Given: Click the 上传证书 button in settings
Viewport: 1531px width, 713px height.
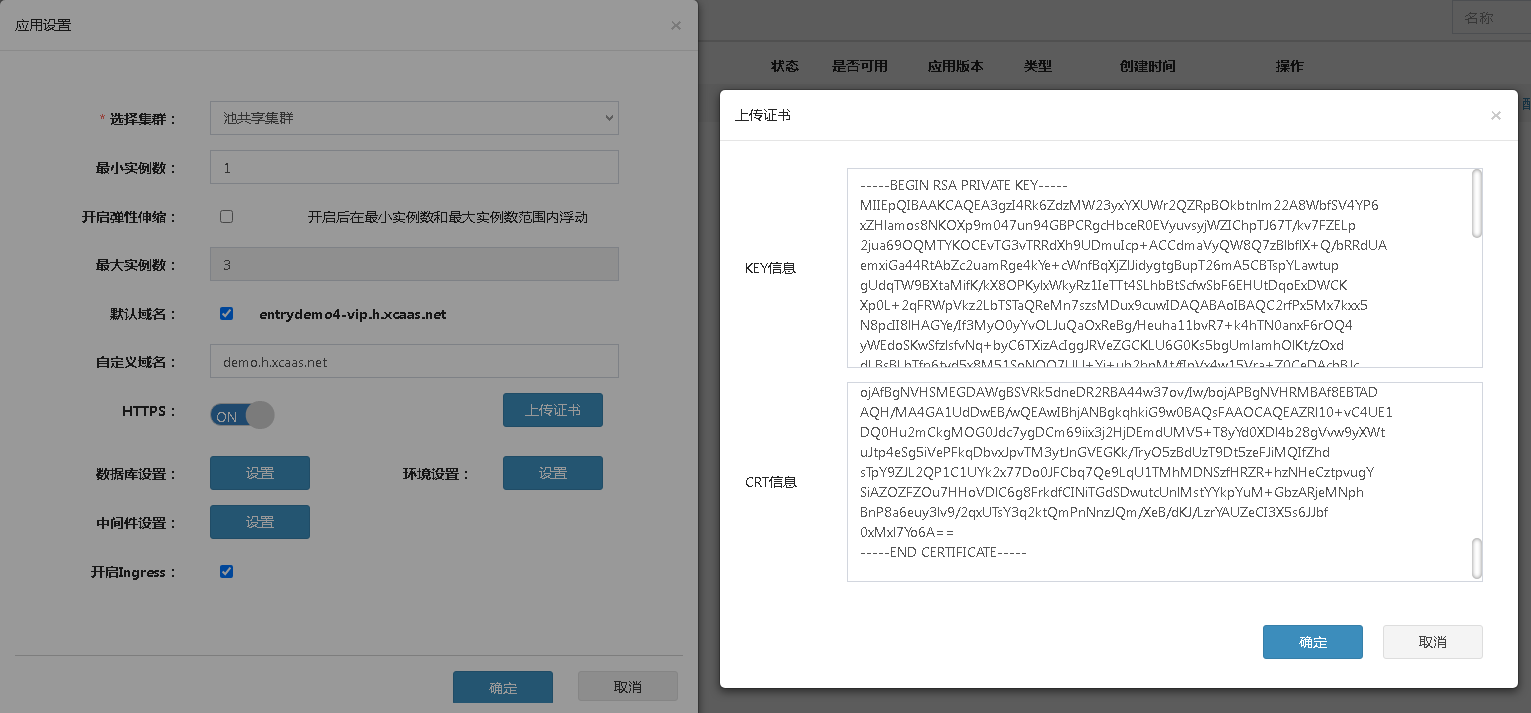Looking at the screenshot, I should click(553, 410).
